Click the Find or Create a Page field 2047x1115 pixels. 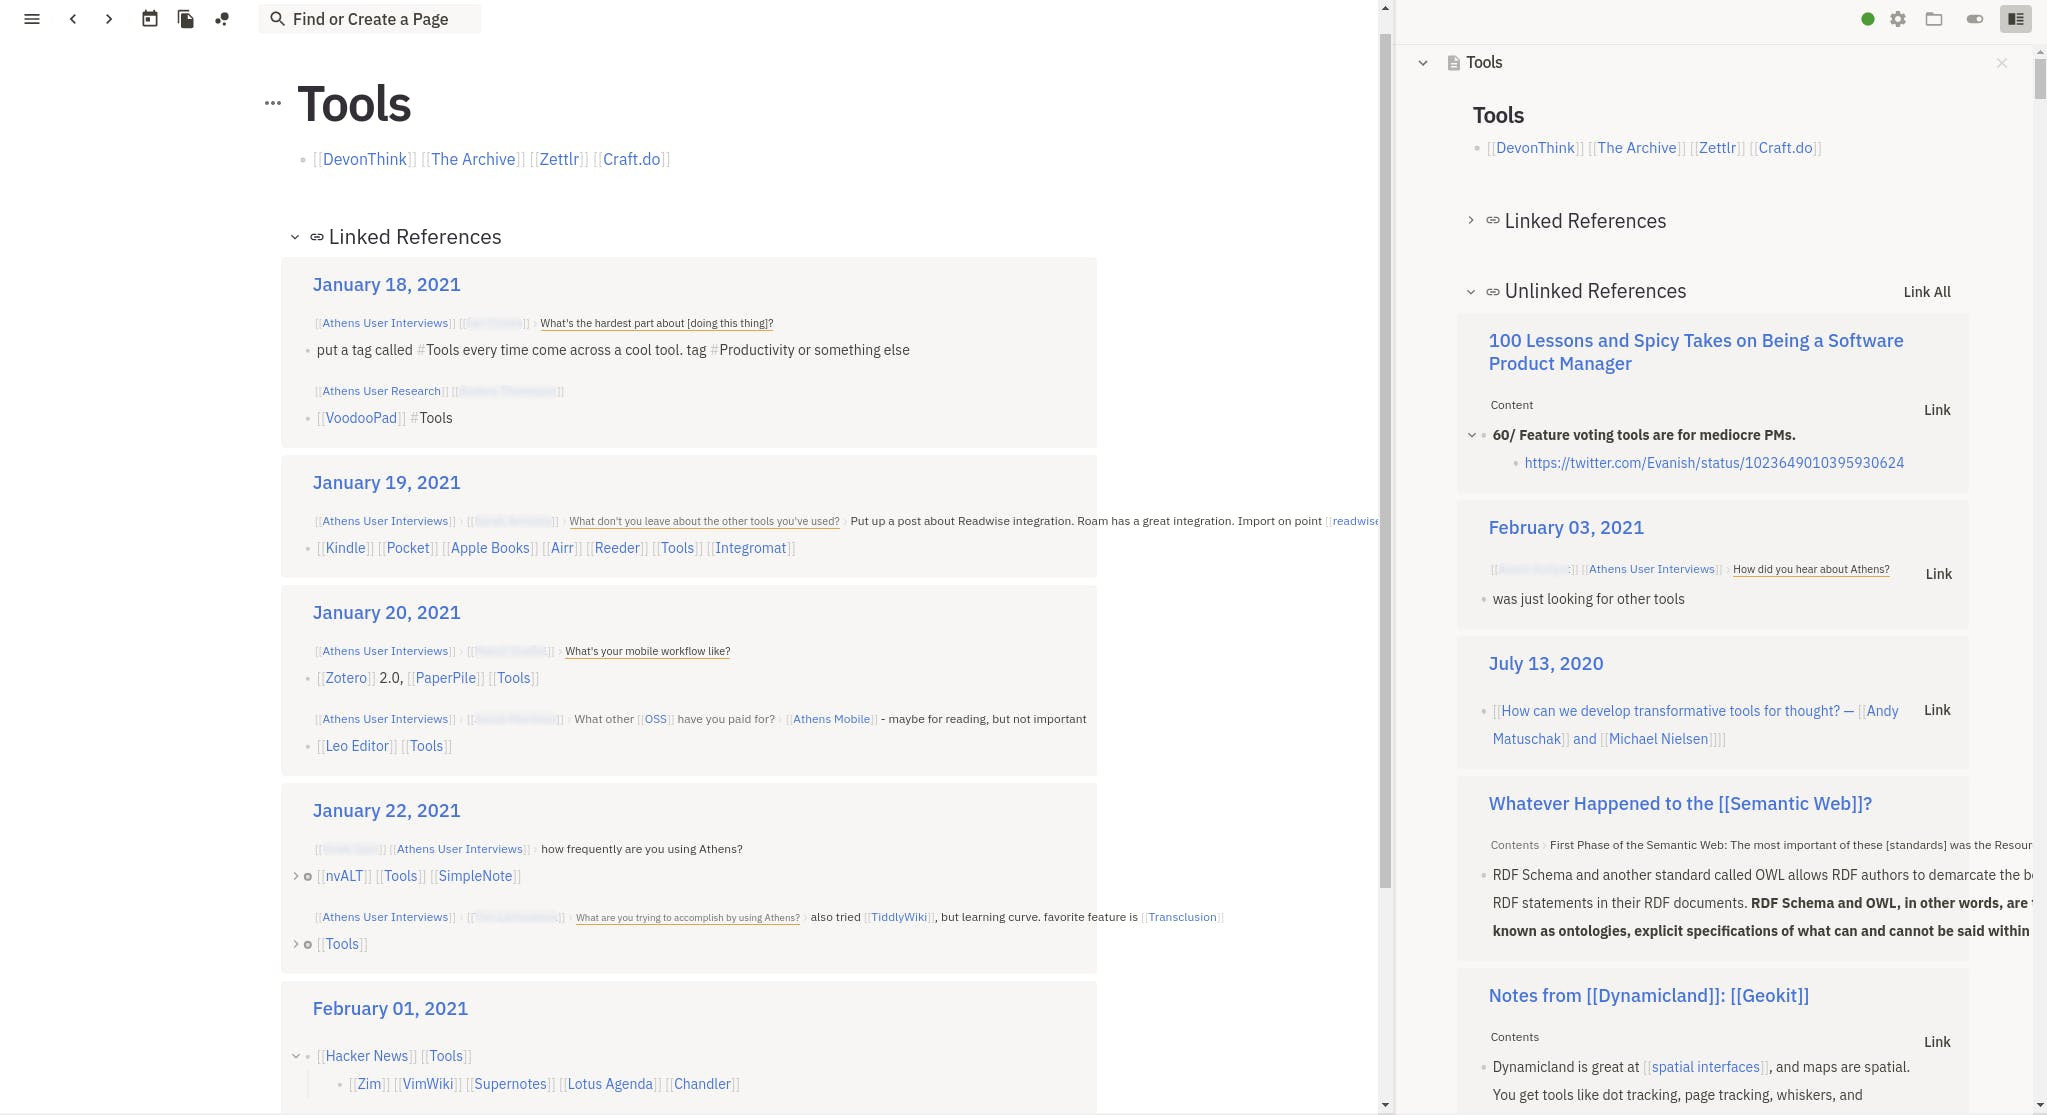point(370,19)
